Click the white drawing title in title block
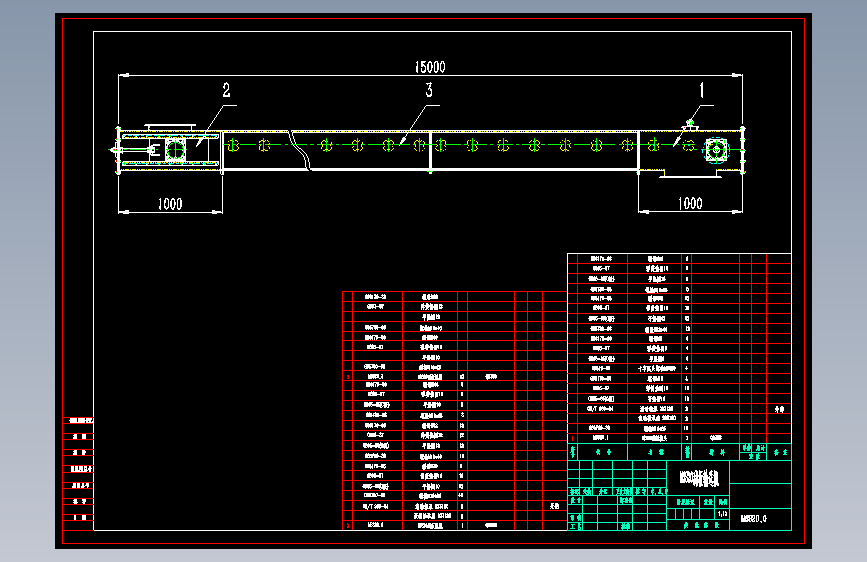The width and height of the screenshot is (867, 562). tap(699, 477)
